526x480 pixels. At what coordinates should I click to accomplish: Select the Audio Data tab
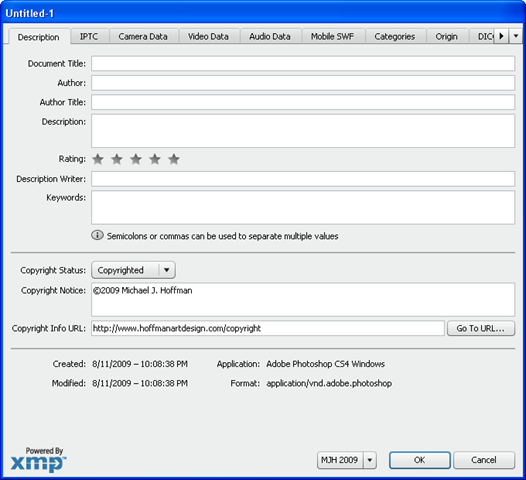click(x=270, y=36)
